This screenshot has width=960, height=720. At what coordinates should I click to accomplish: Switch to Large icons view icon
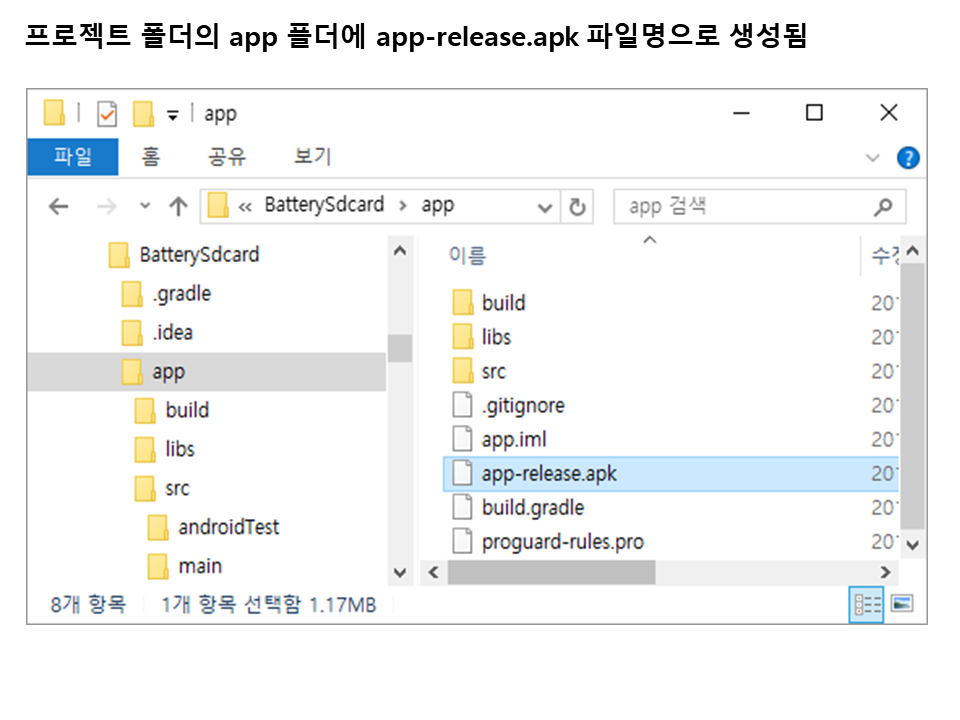click(902, 604)
